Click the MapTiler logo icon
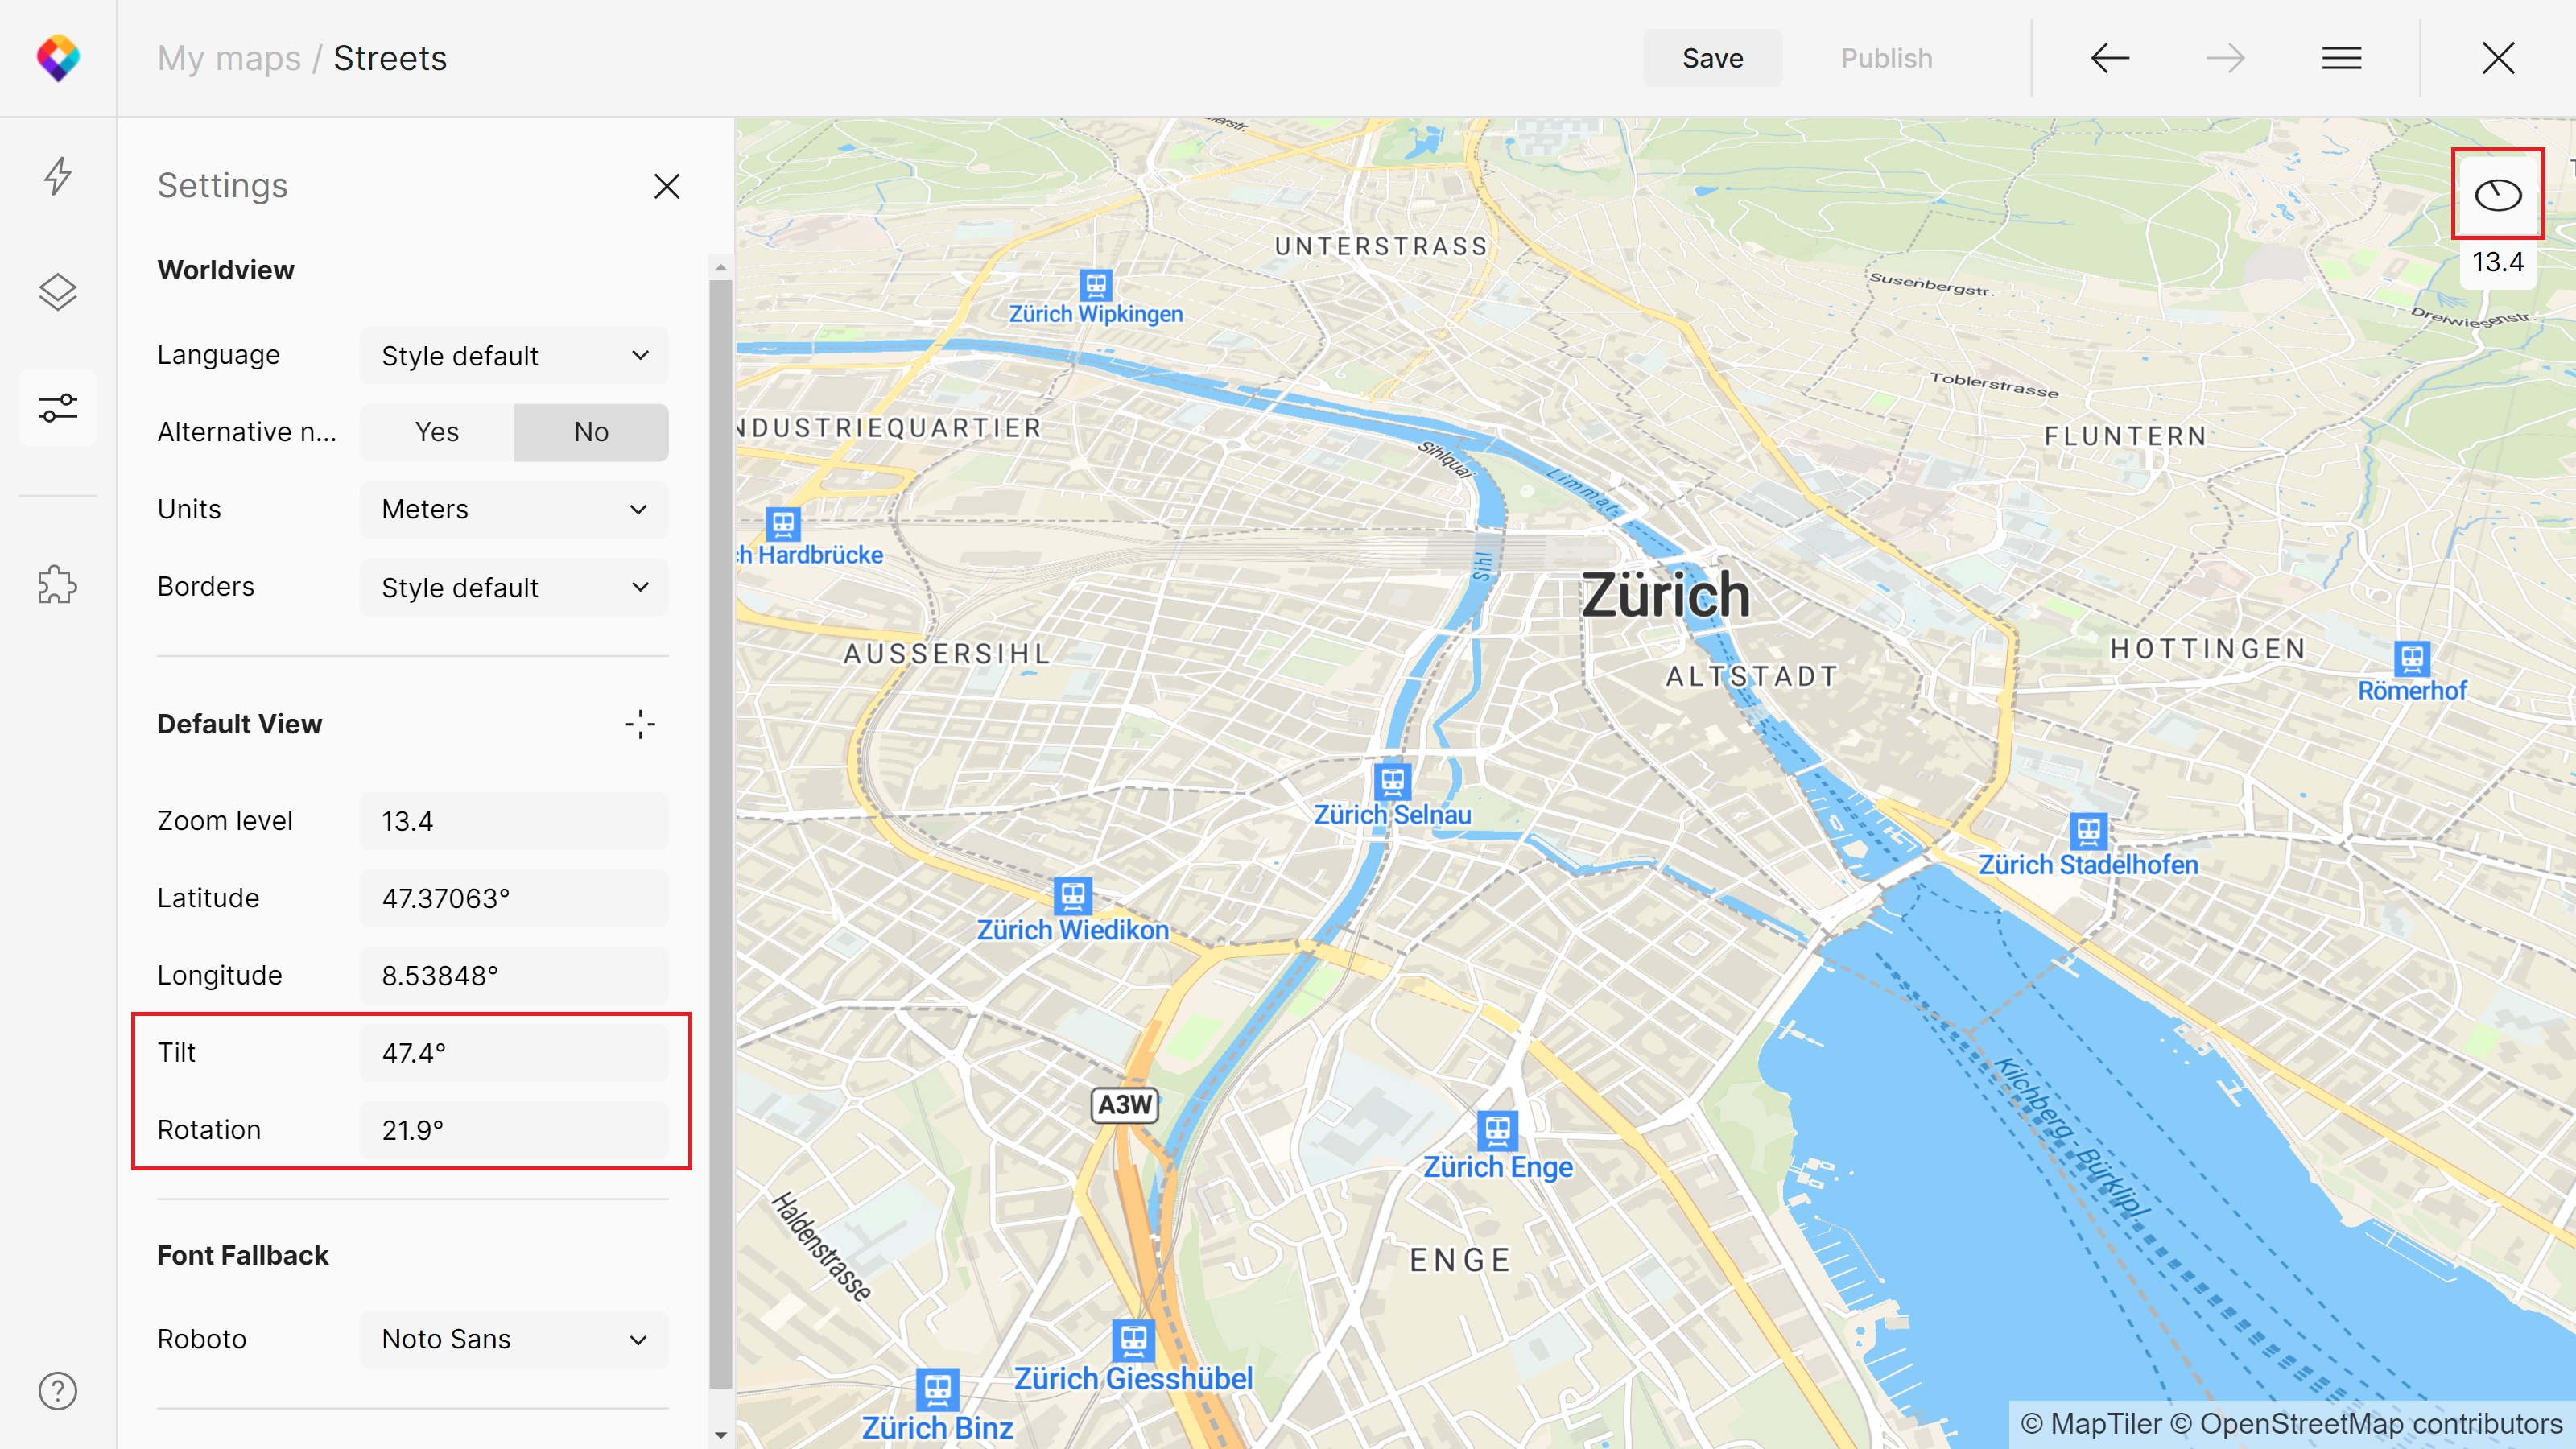This screenshot has height=1449, width=2576. pyautogui.click(x=58, y=58)
